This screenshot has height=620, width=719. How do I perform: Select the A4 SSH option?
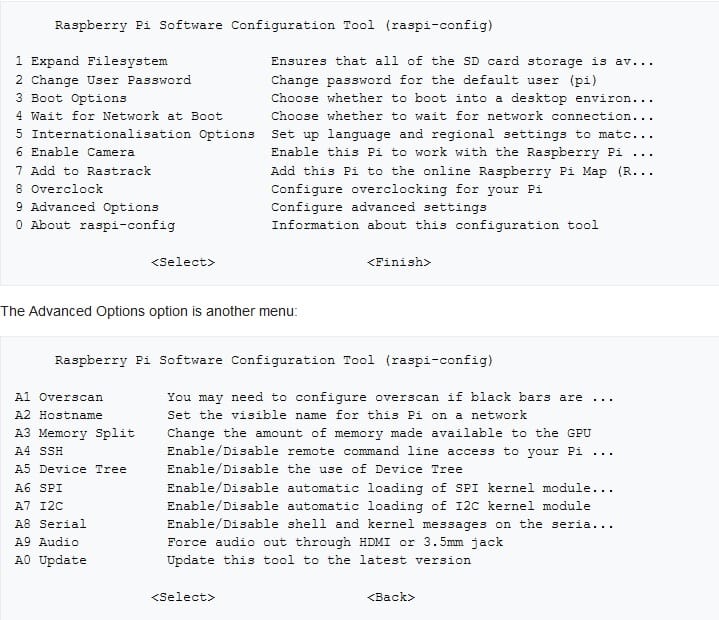pos(39,451)
